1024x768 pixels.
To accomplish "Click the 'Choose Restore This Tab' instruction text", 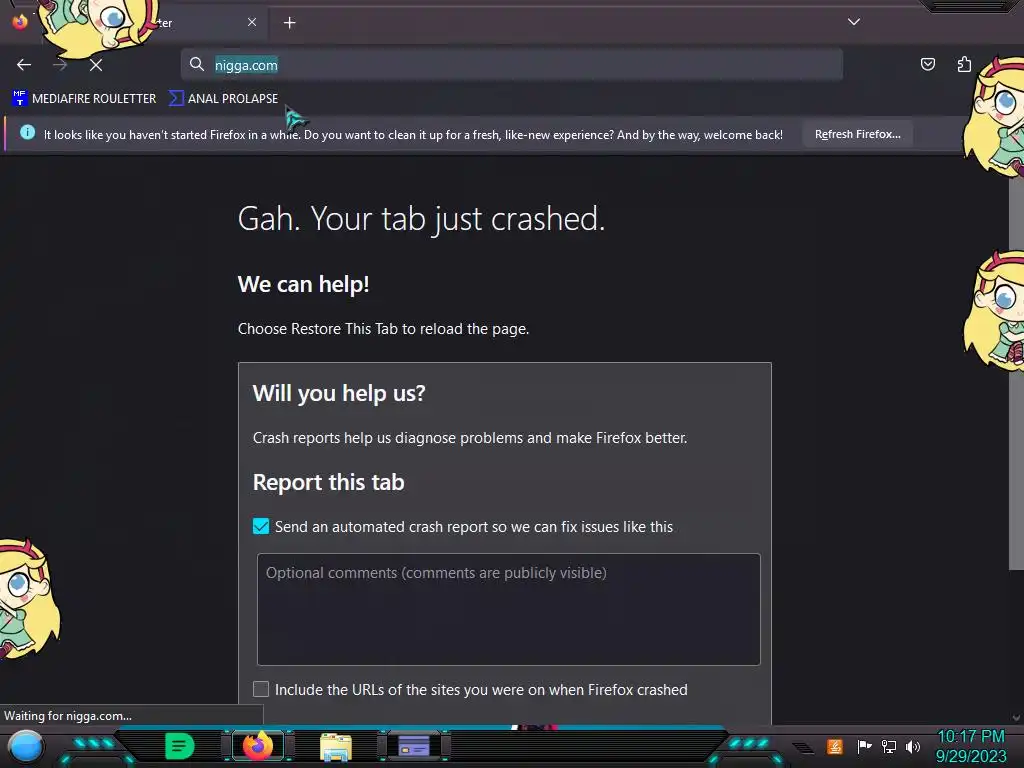I will 383,328.
